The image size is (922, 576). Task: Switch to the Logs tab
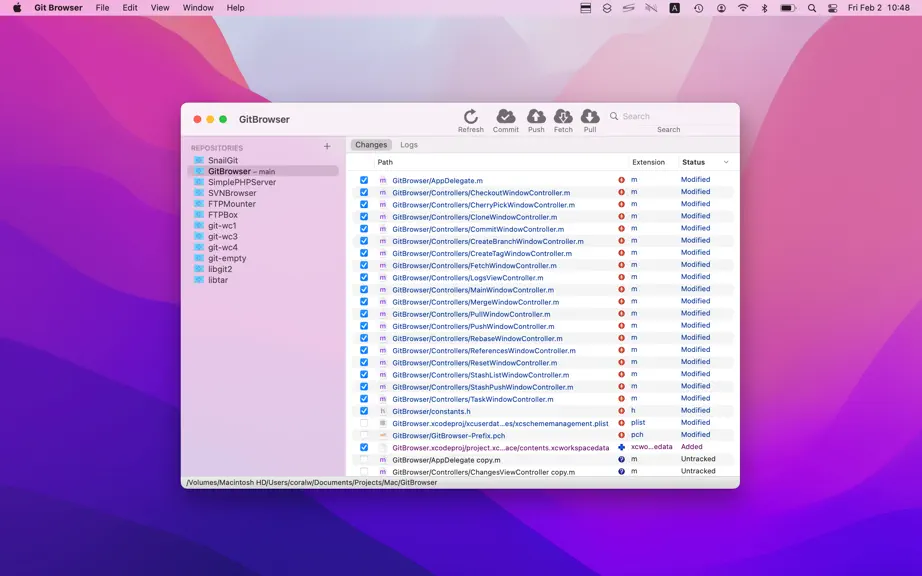click(x=409, y=145)
